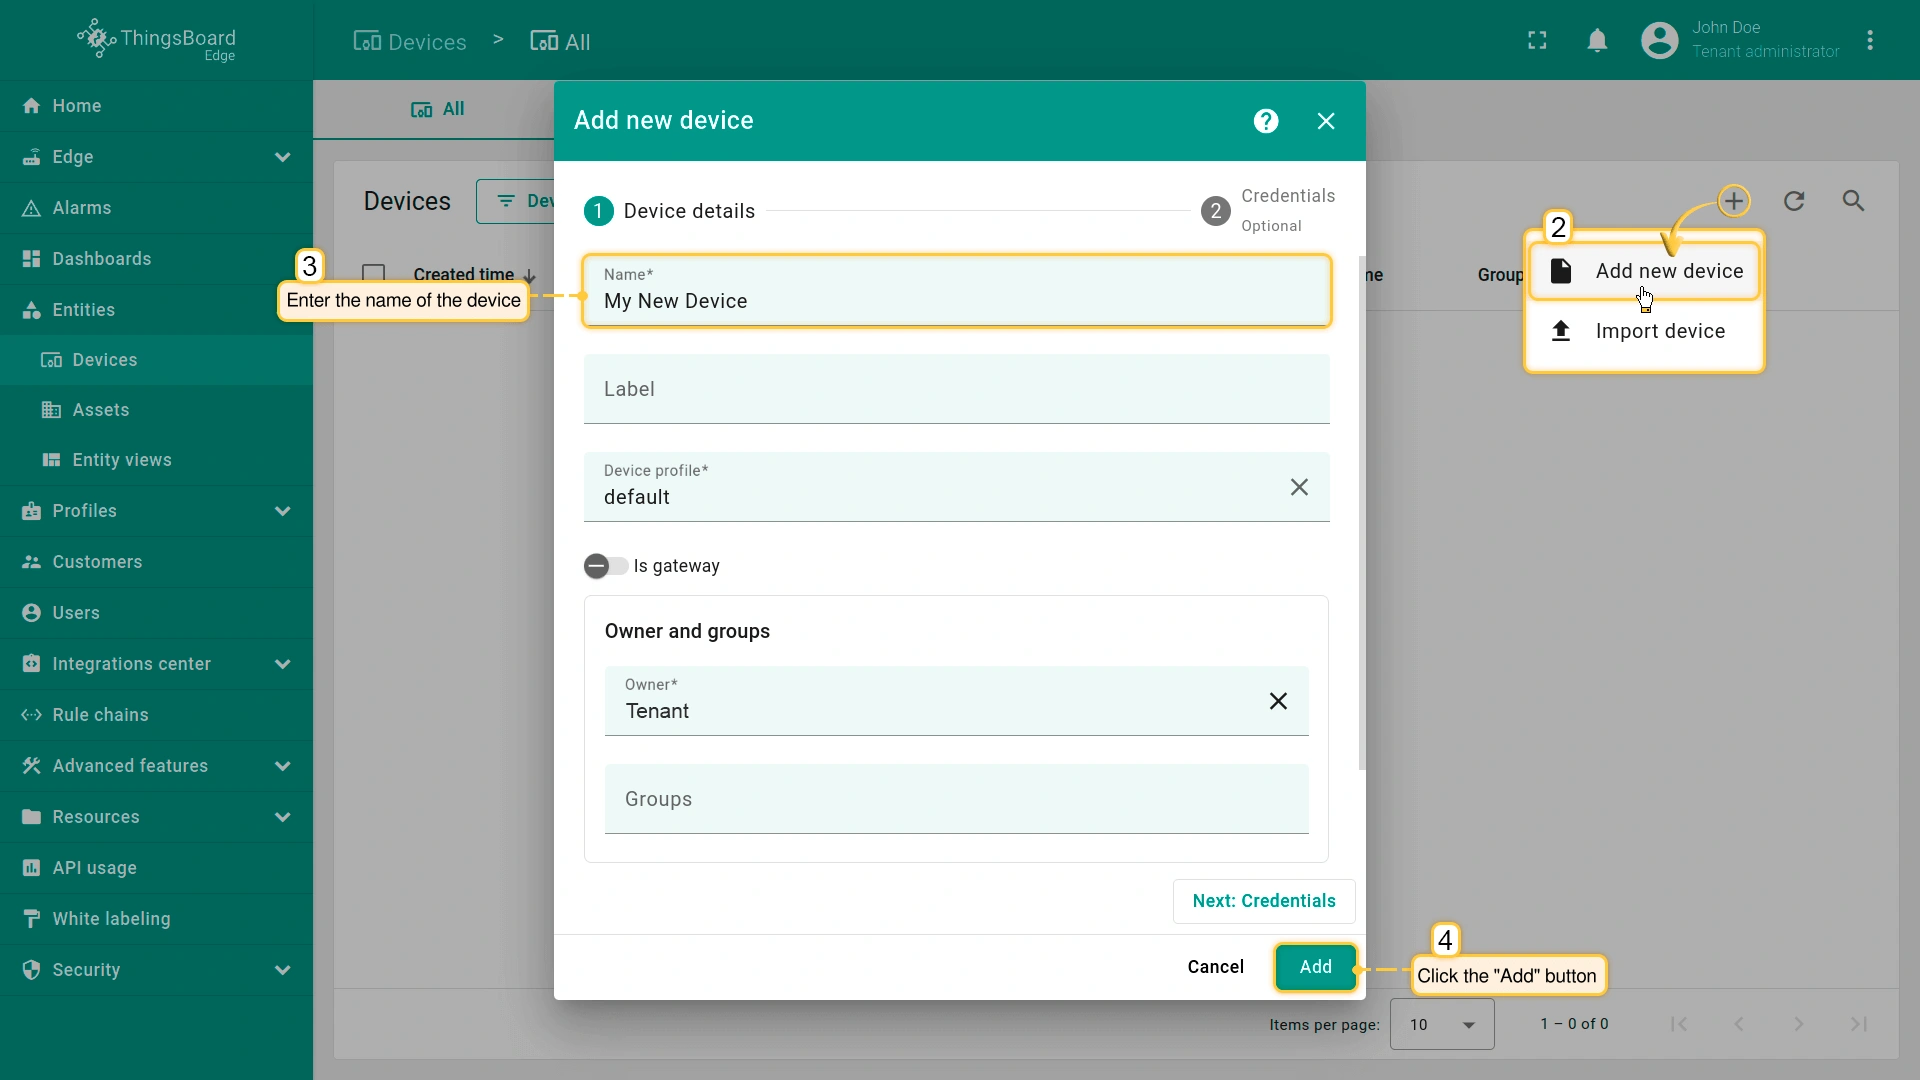Clear the Device profile field with X
This screenshot has height=1080, width=1920.
pos(1299,487)
